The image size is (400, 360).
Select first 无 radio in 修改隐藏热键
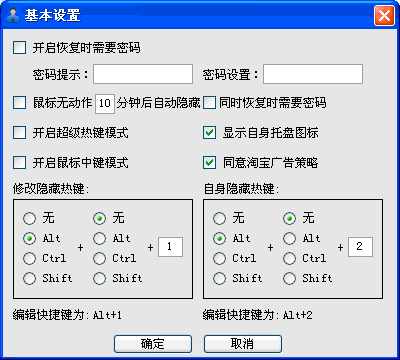(29, 218)
